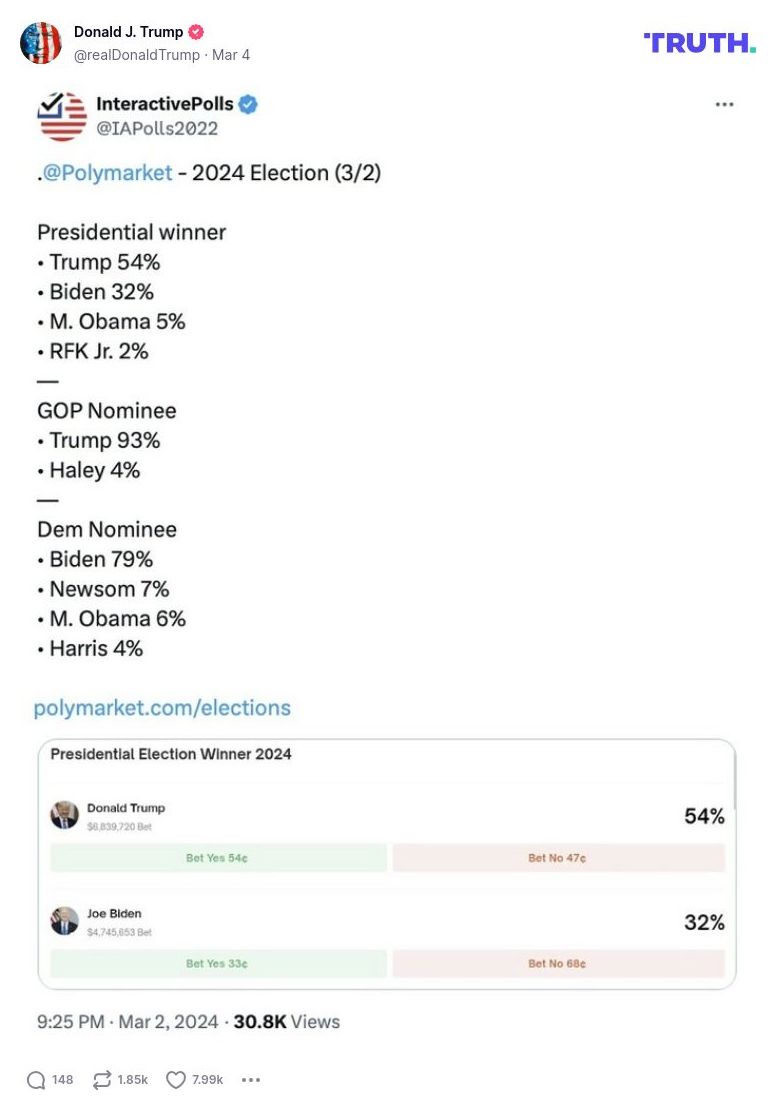The image size is (777, 1110).
Task: Open the ellipsis menu on the embedded tweet
Action: [724, 103]
